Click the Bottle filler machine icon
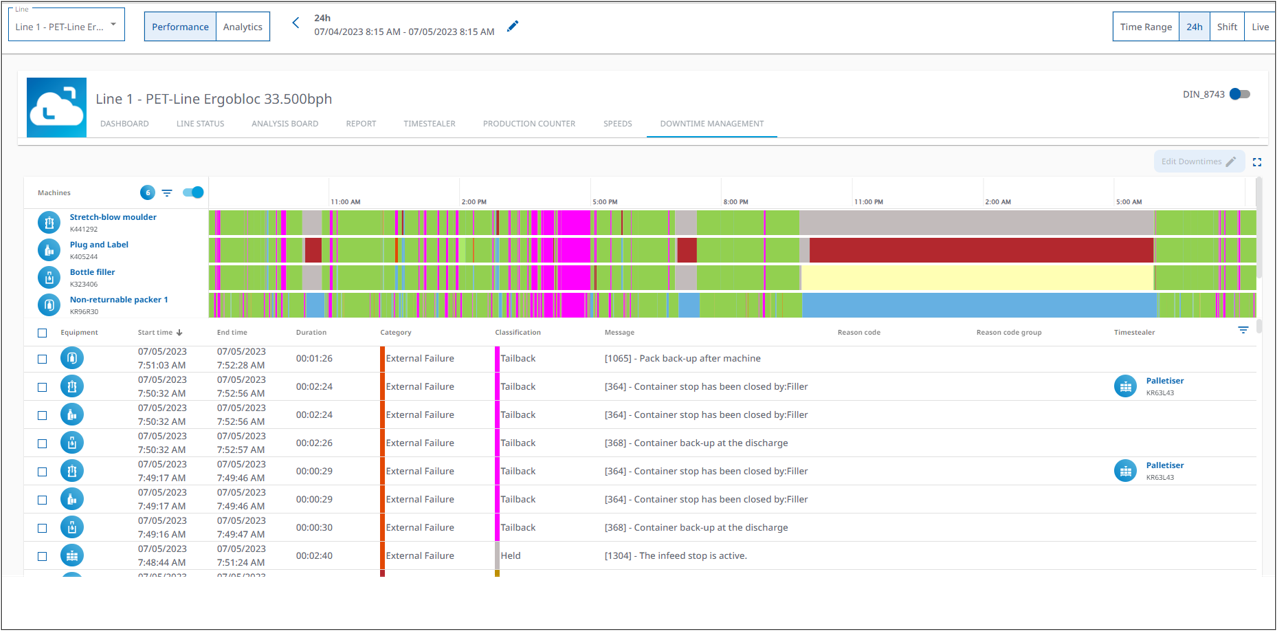Image resolution: width=1277 pixels, height=631 pixels. click(x=48, y=277)
